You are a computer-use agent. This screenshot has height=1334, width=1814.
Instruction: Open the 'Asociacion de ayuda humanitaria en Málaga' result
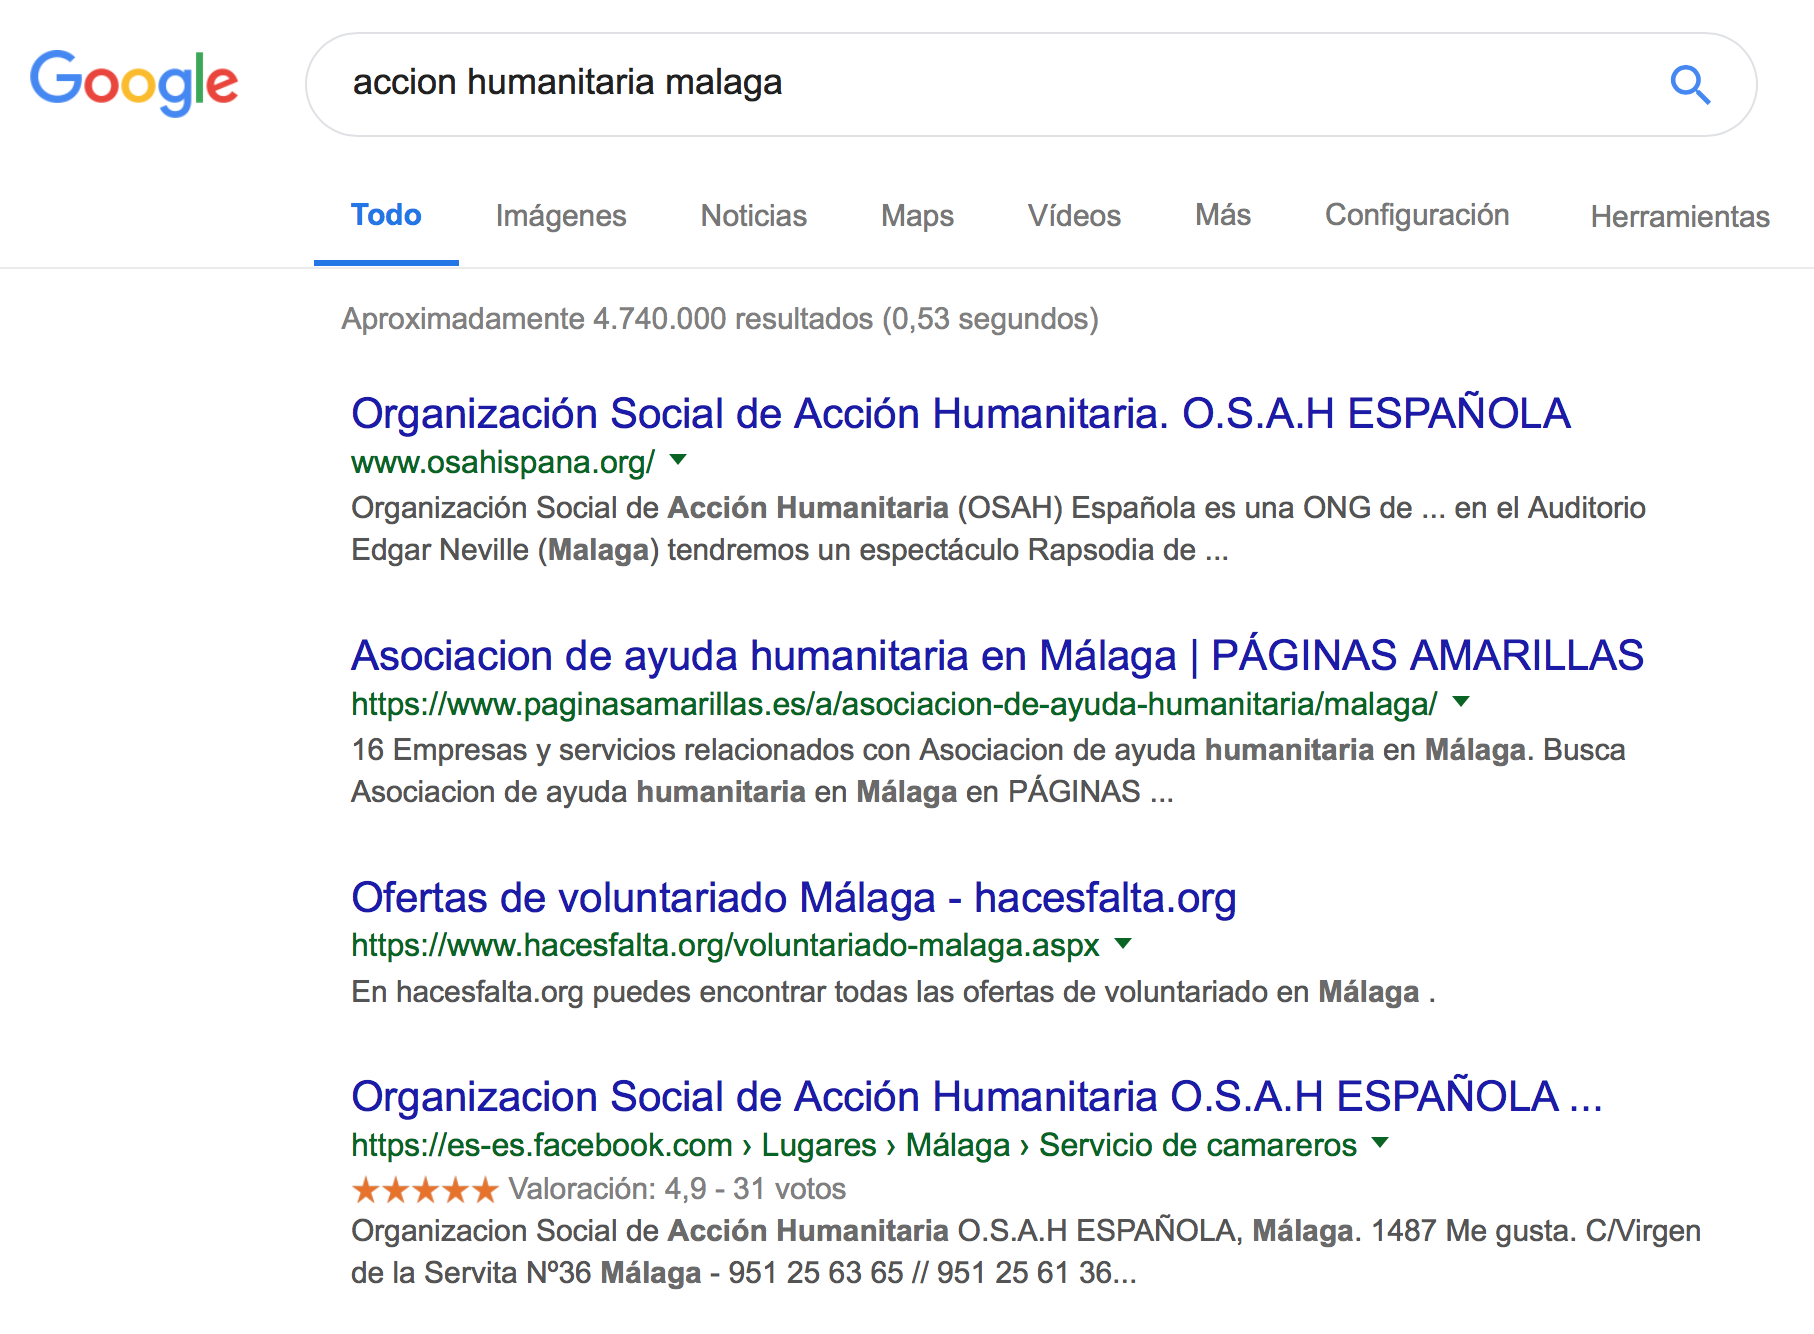pyautogui.click(x=997, y=656)
